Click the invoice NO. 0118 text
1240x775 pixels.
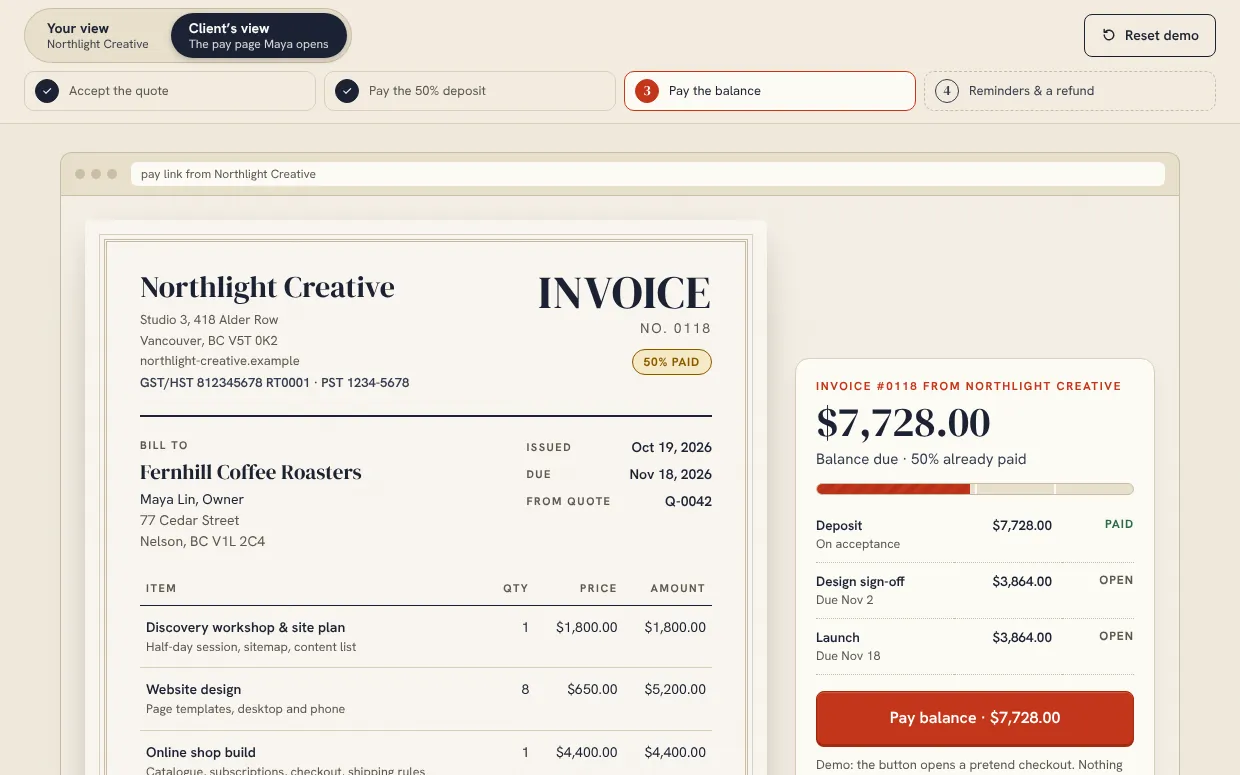pyautogui.click(x=675, y=329)
